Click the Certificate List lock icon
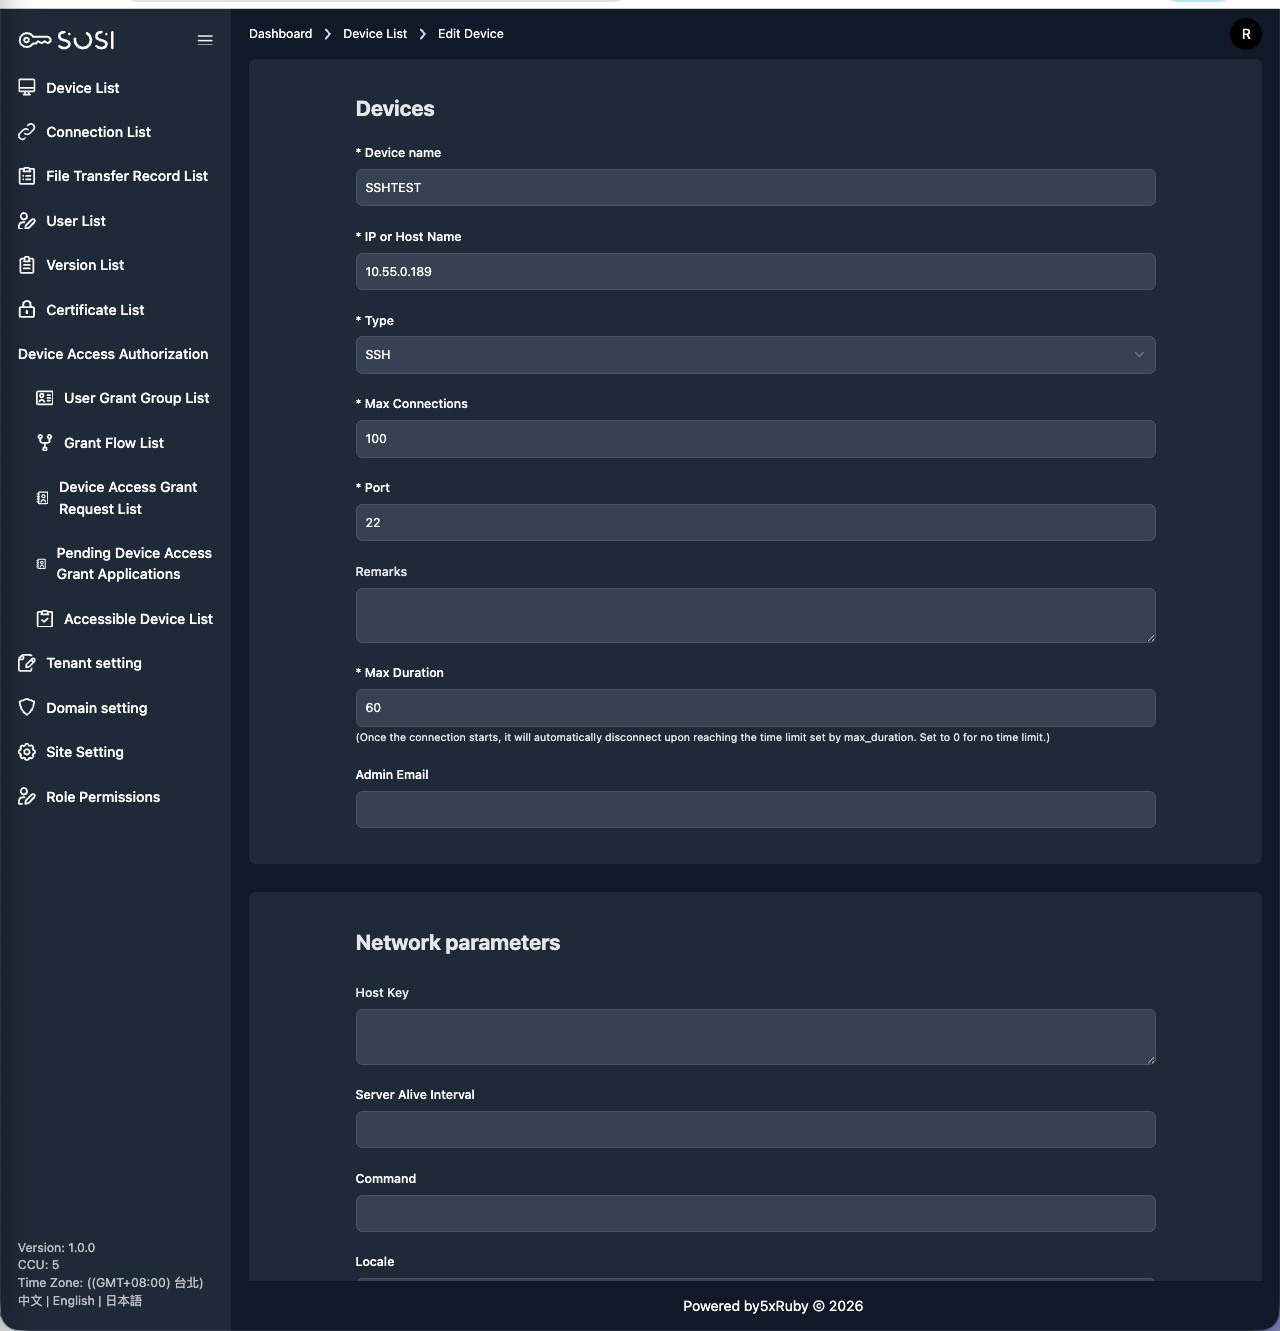 (27, 310)
